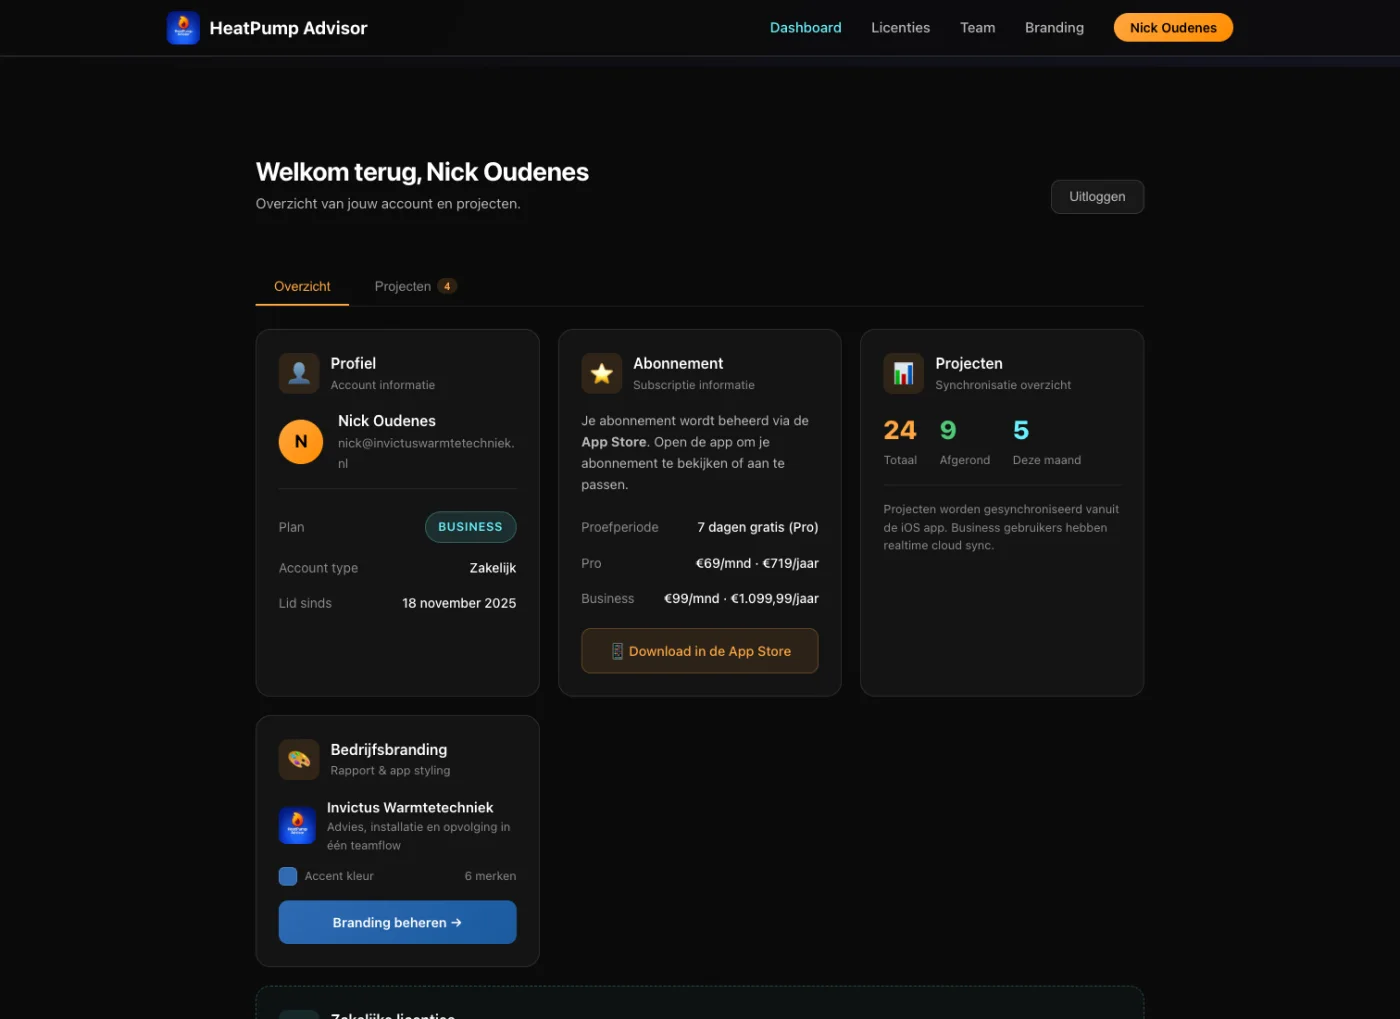Click the Profiel account information icon

click(298, 373)
